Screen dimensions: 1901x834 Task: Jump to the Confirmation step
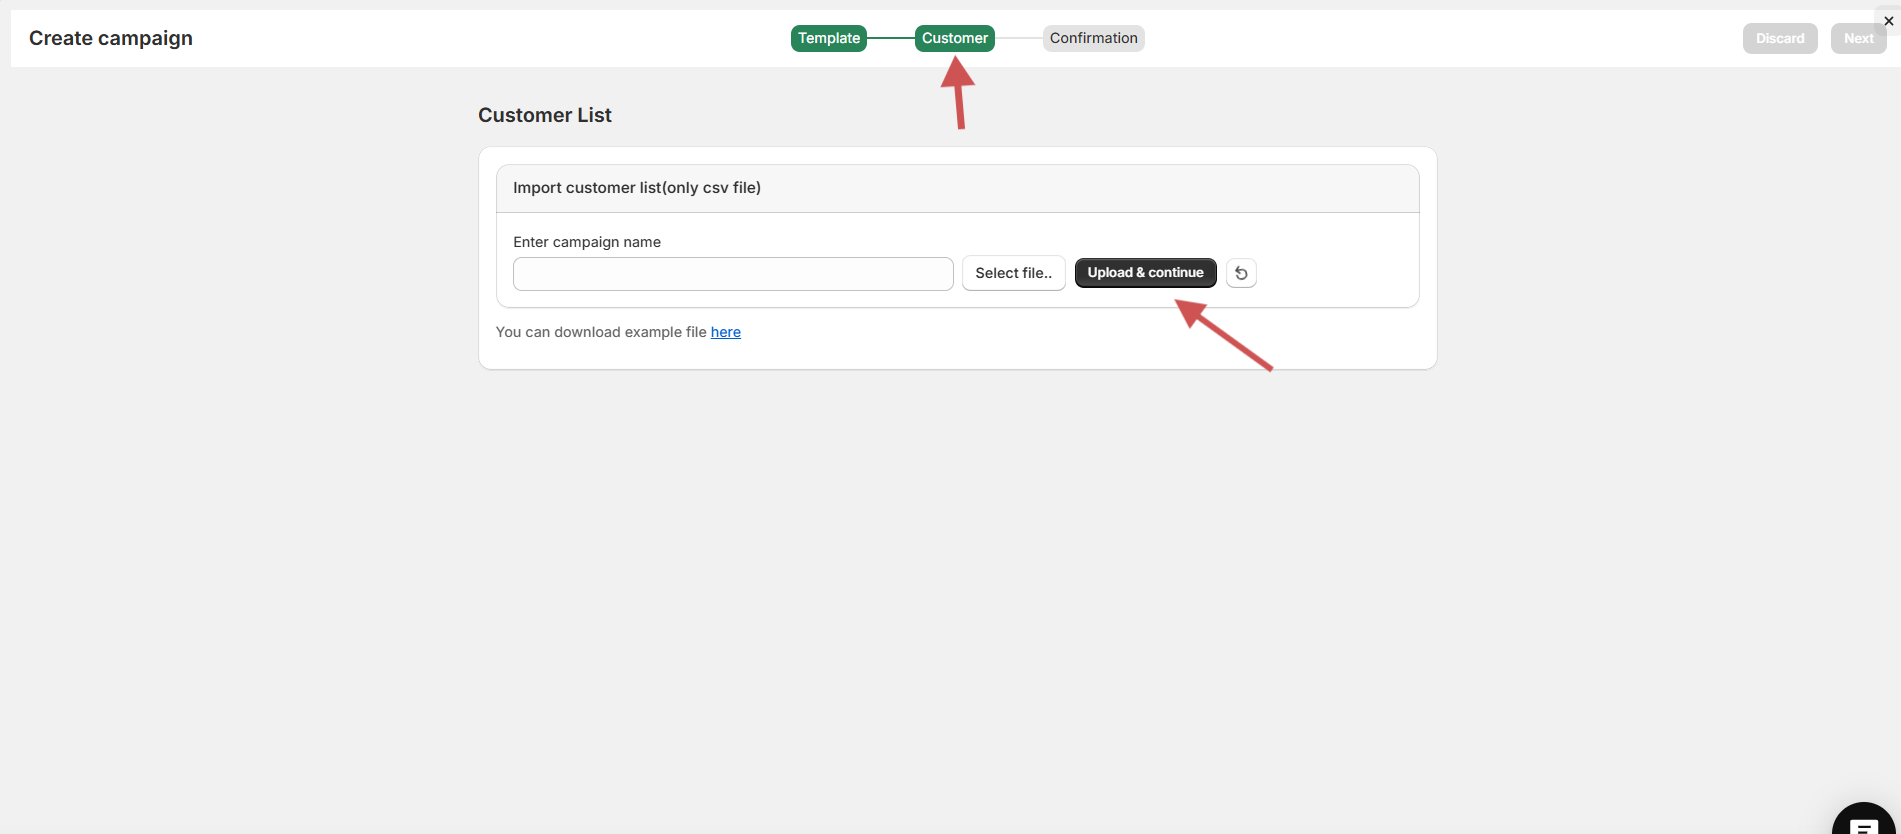pos(1093,38)
